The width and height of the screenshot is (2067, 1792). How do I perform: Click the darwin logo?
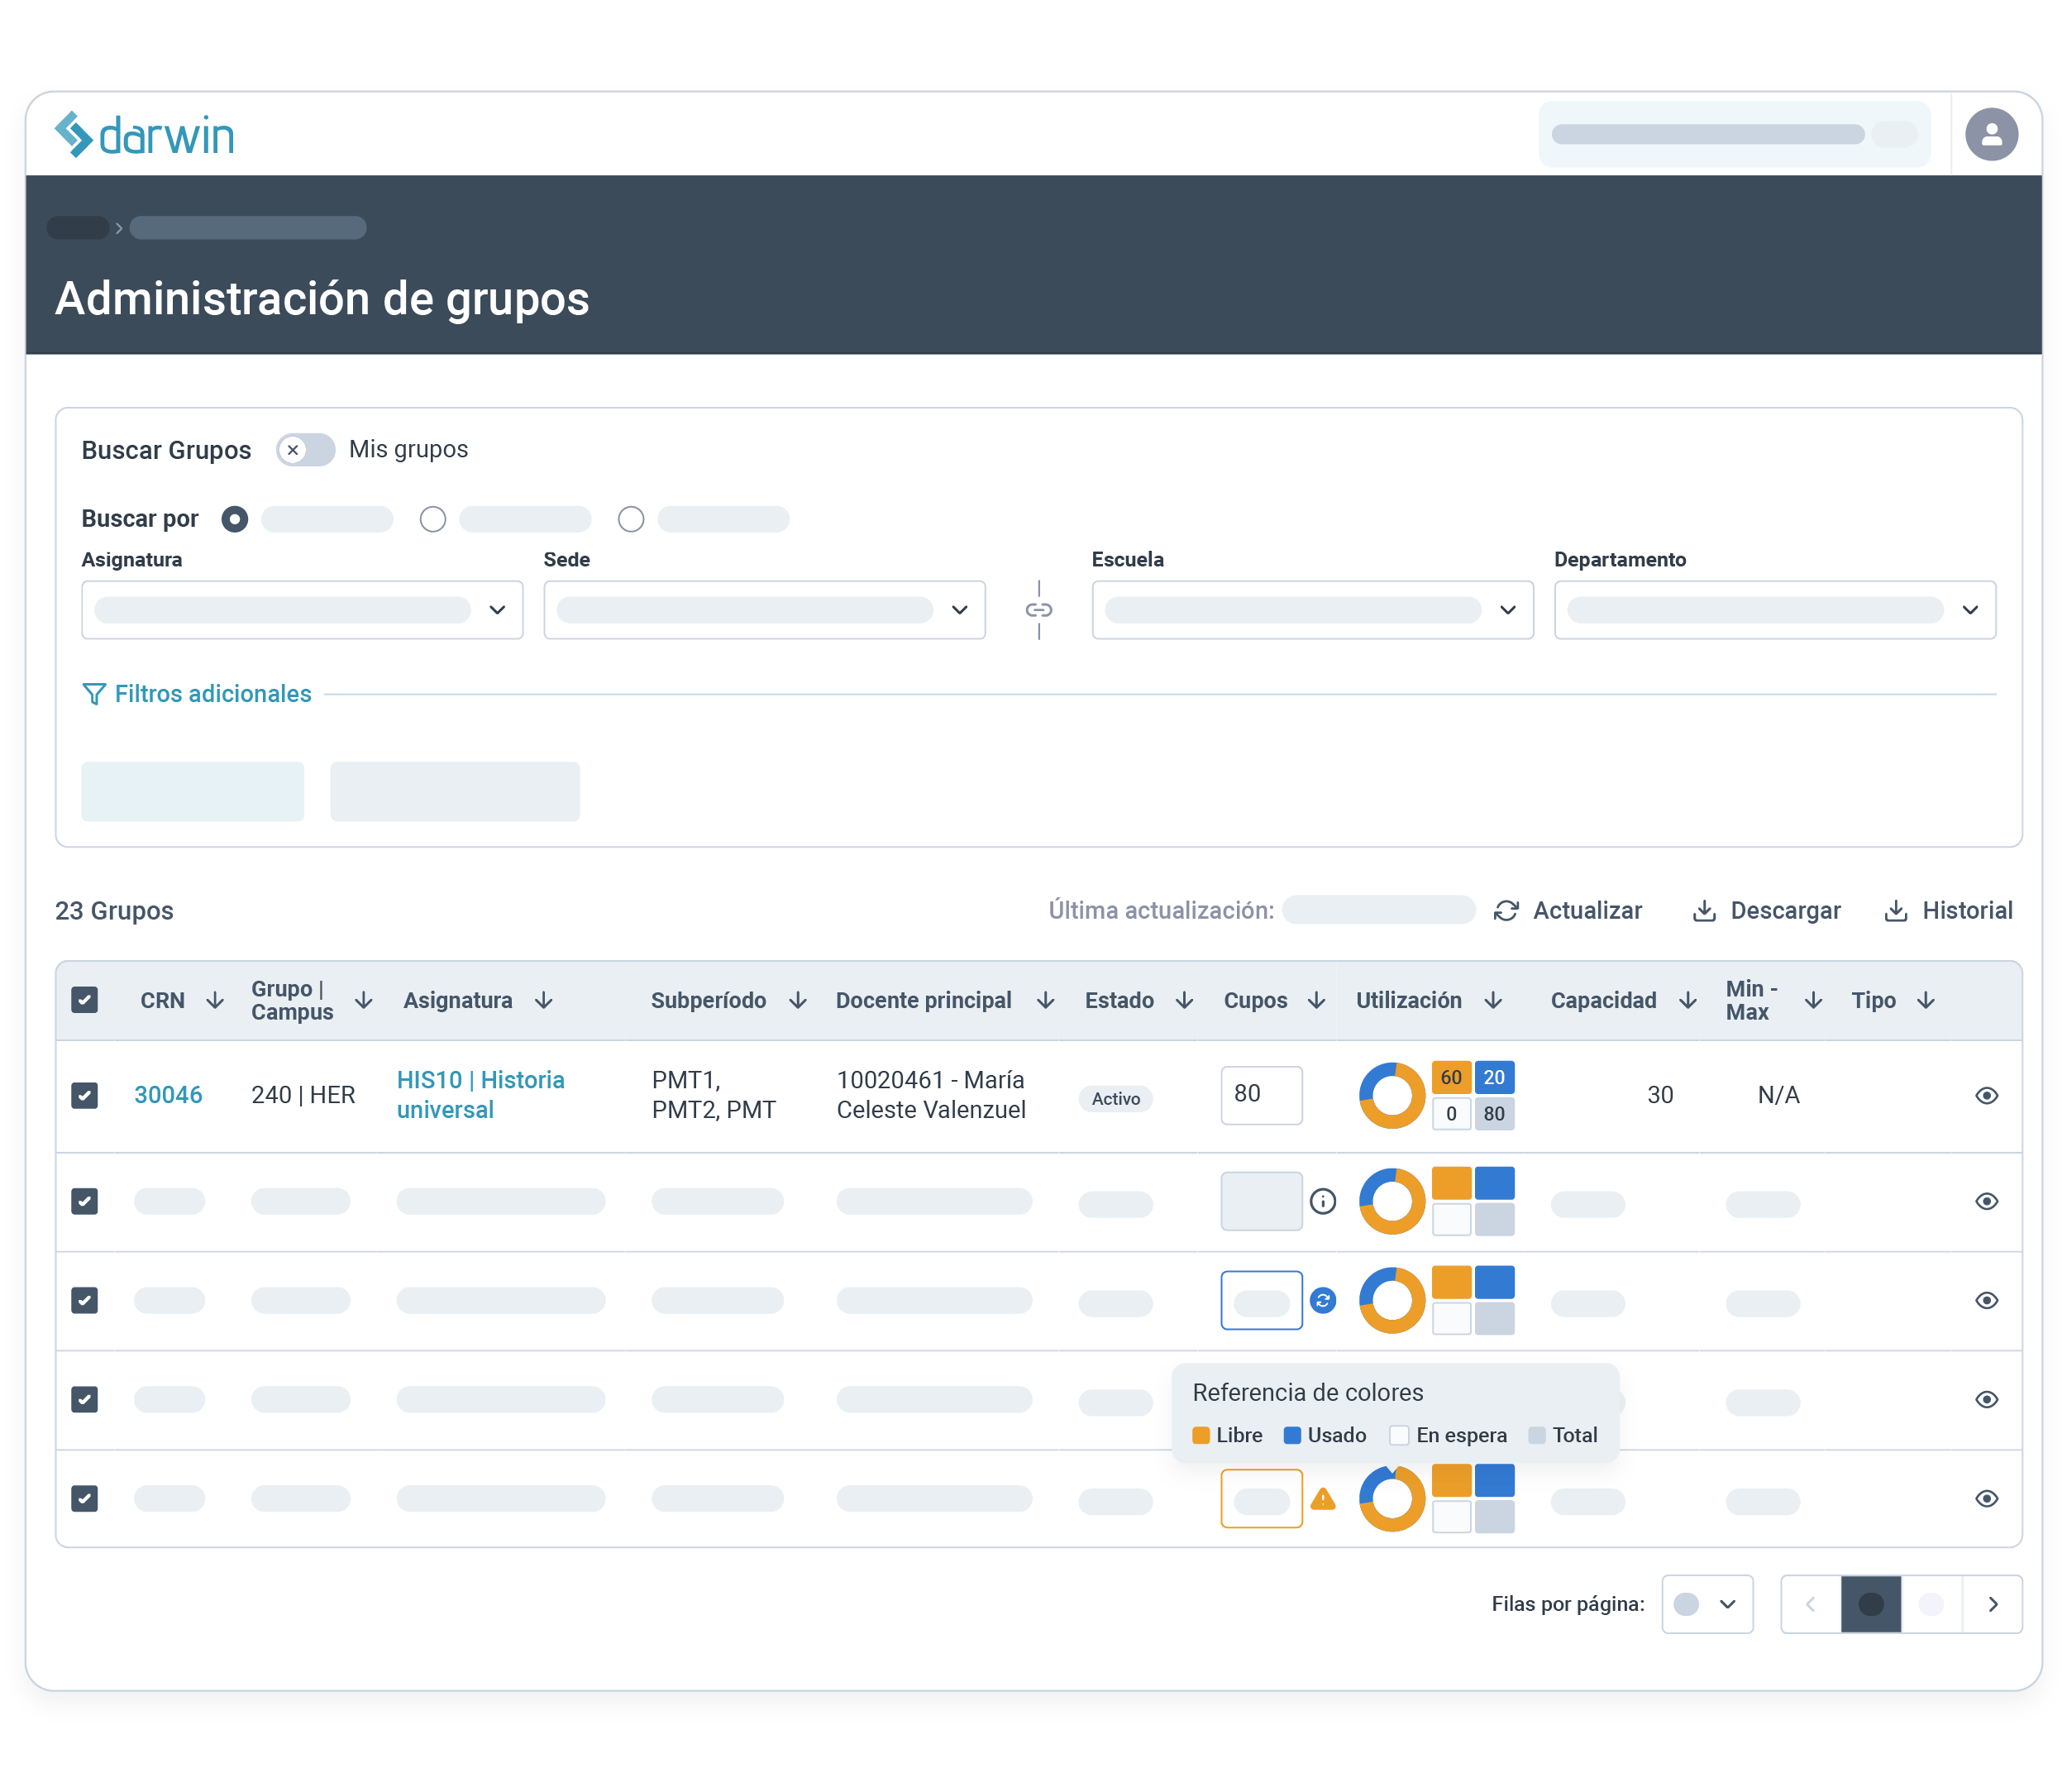[x=145, y=135]
